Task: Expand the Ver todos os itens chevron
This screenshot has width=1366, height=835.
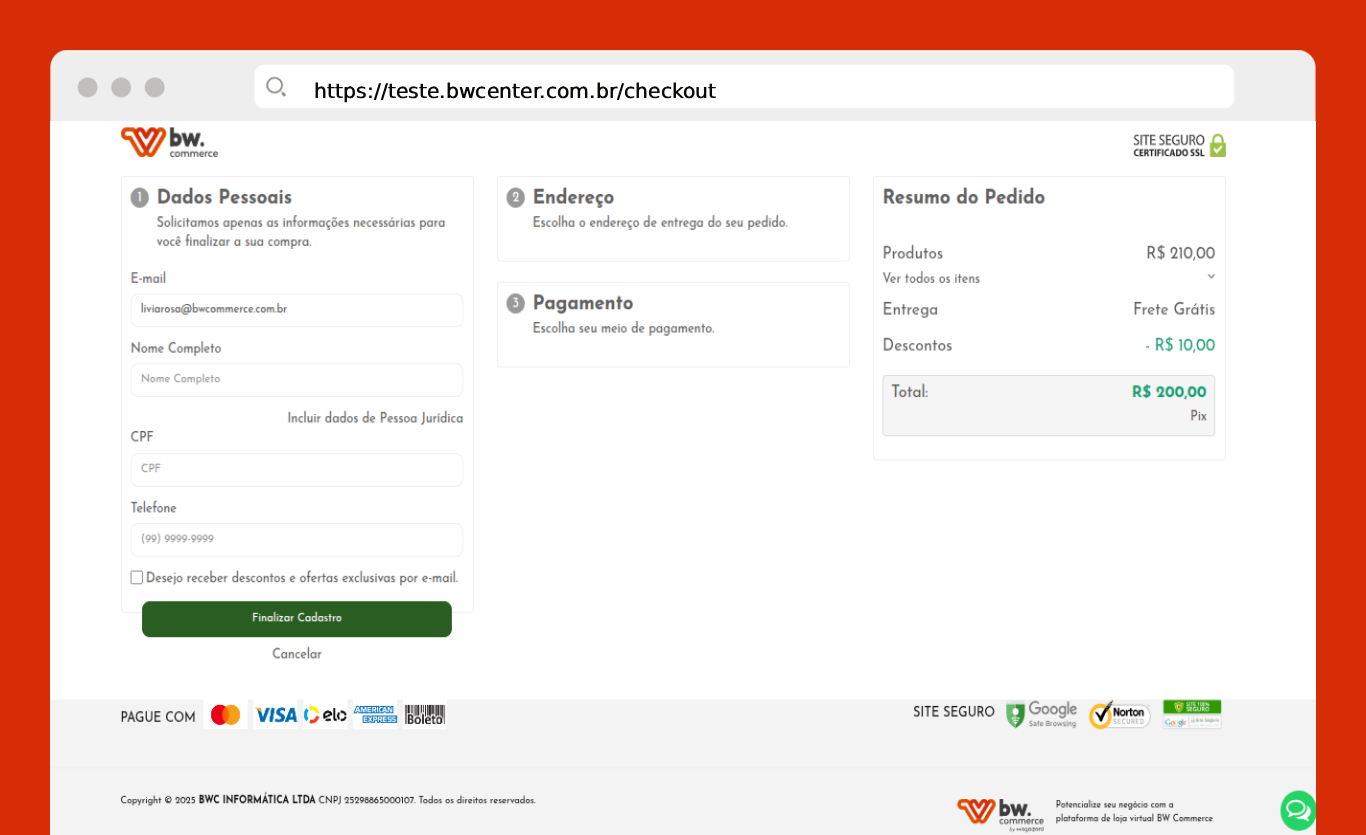Action: point(1211,277)
